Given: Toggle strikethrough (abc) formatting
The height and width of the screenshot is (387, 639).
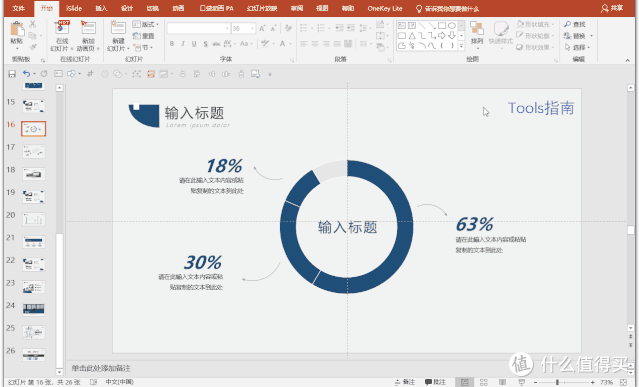Looking at the screenshot, I should (x=216, y=44).
